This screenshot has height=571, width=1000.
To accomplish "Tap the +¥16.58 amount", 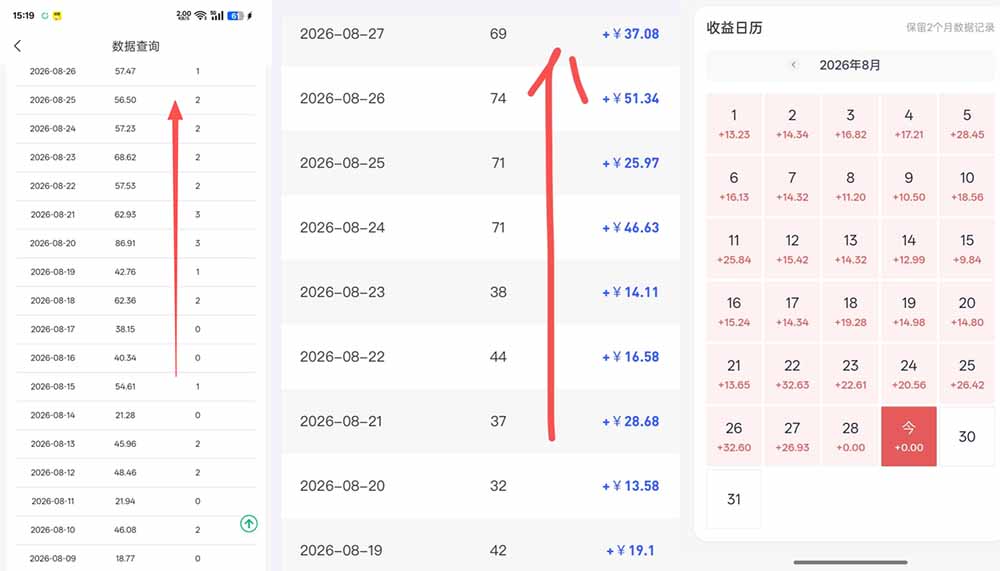I will [630, 357].
